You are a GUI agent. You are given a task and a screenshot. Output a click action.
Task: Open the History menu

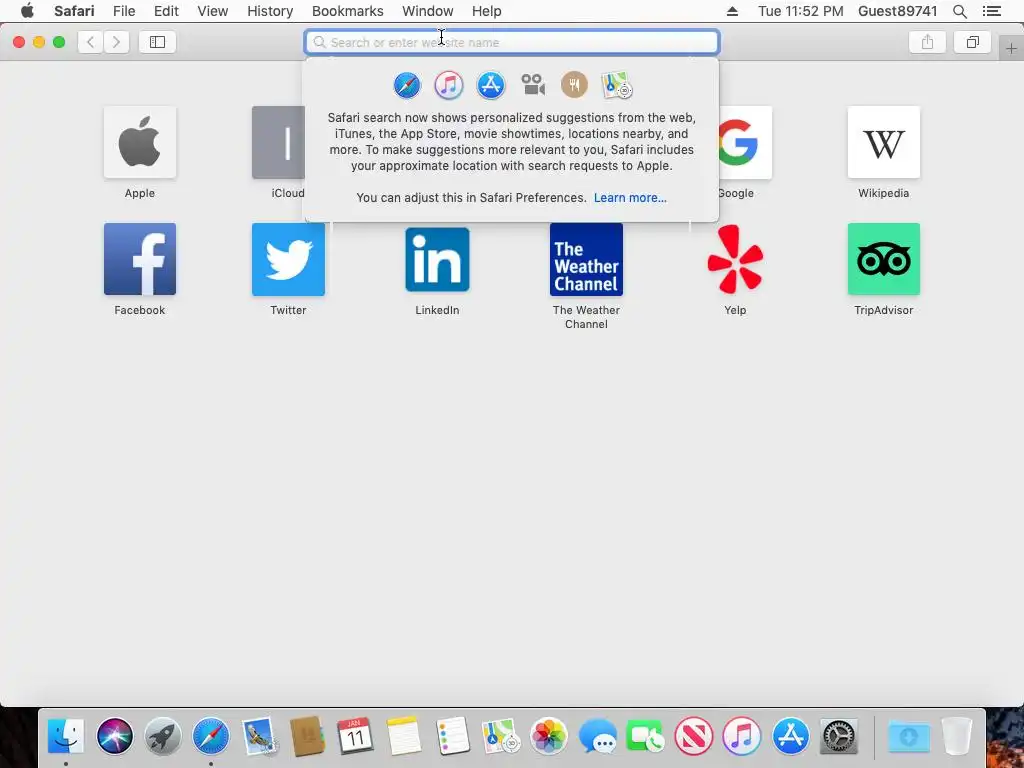click(x=270, y=11)
